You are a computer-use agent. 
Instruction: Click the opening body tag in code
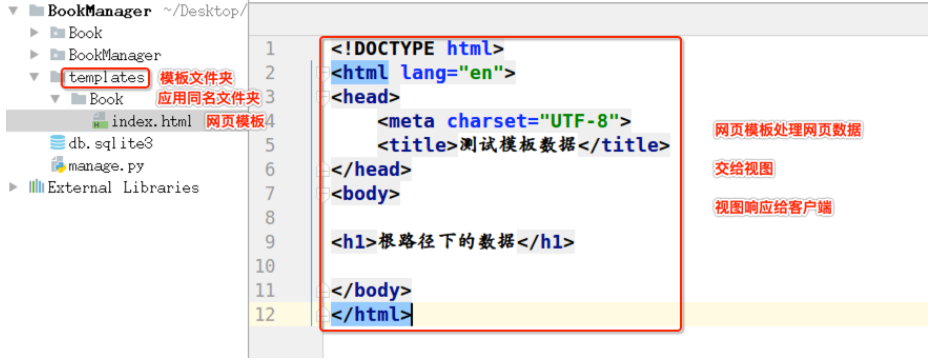coord(365,194)
